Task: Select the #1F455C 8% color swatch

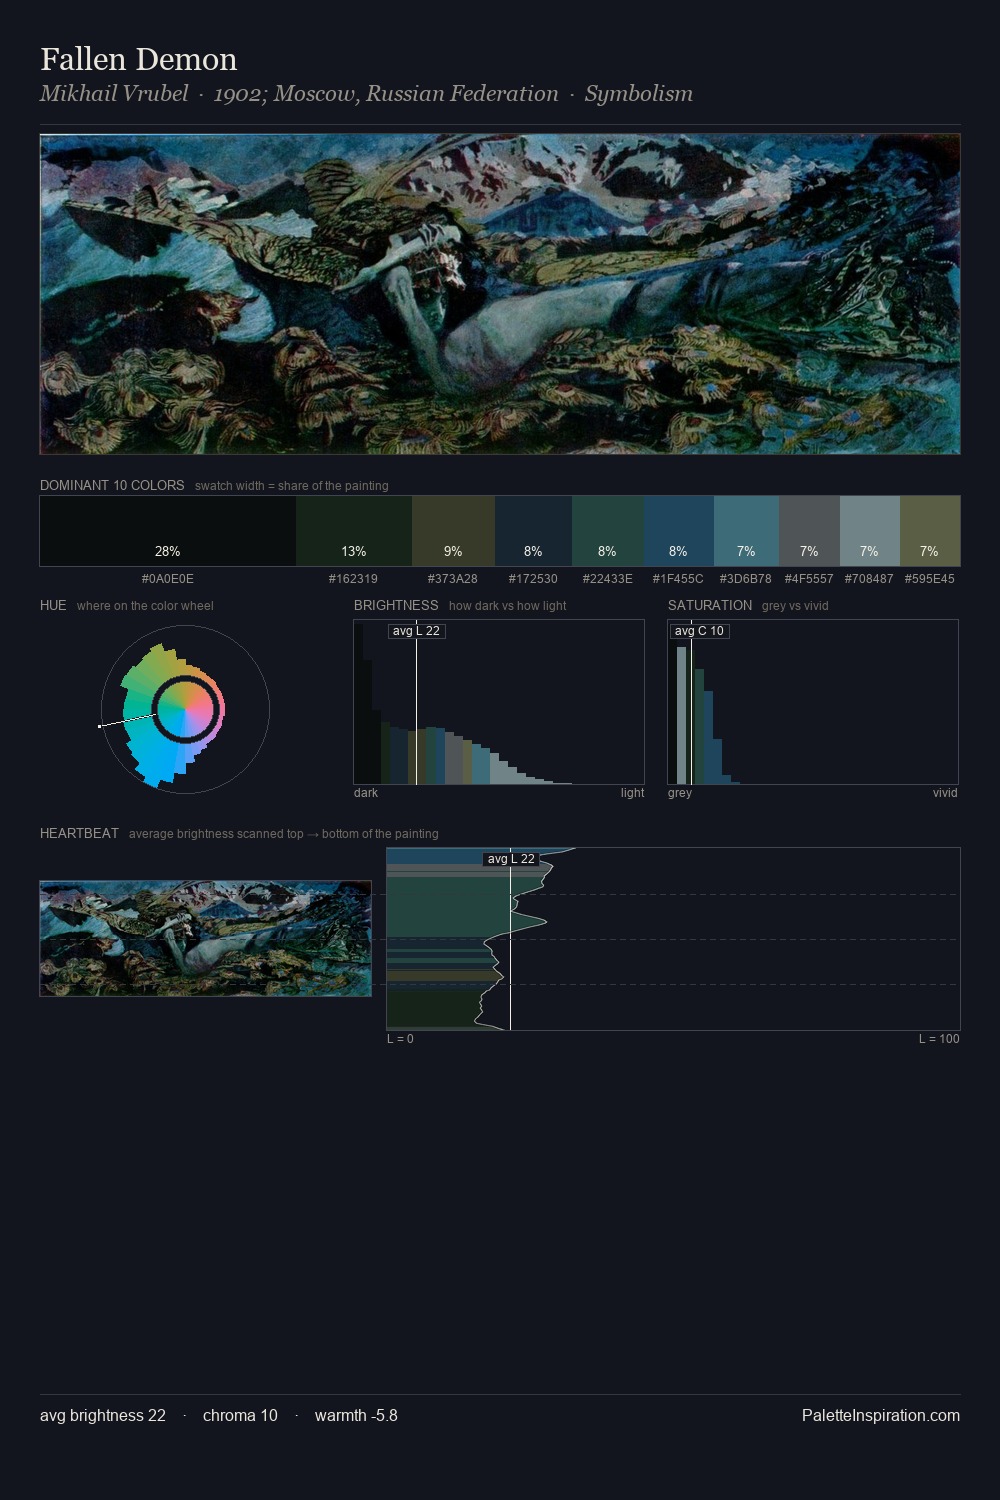Action: [x=679, y=531]
